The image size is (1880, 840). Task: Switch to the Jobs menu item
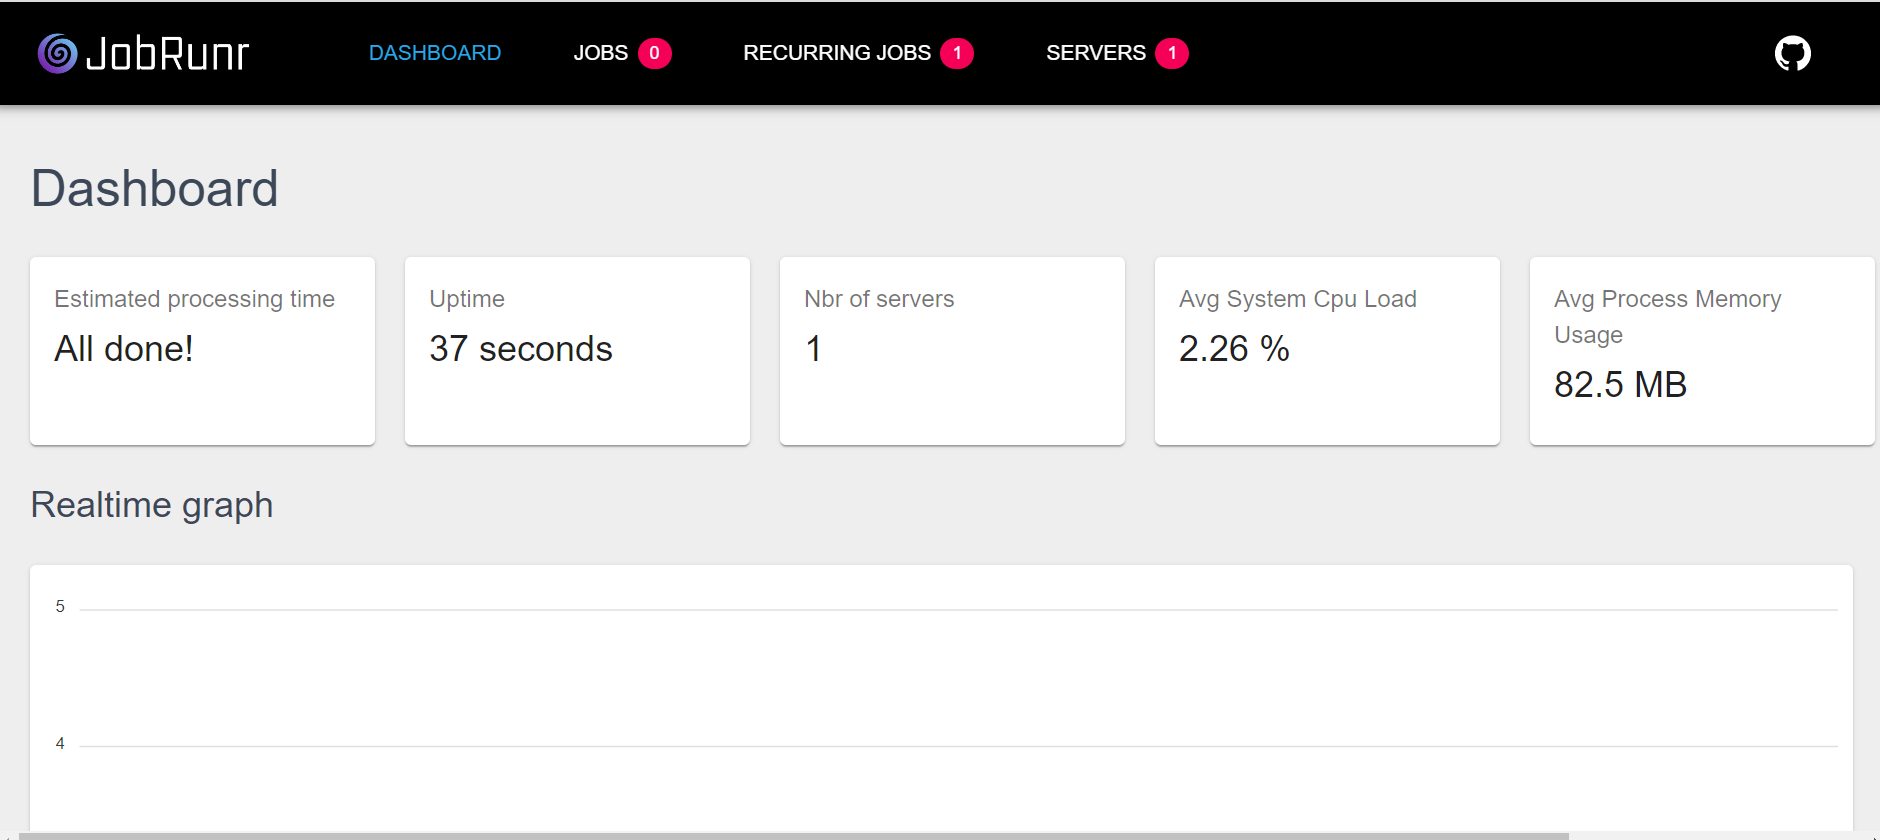[600, 53]
